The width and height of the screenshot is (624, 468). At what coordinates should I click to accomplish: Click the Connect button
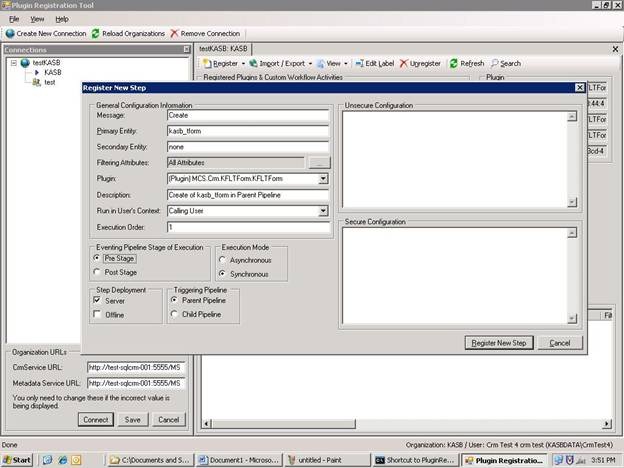(96, 419)
